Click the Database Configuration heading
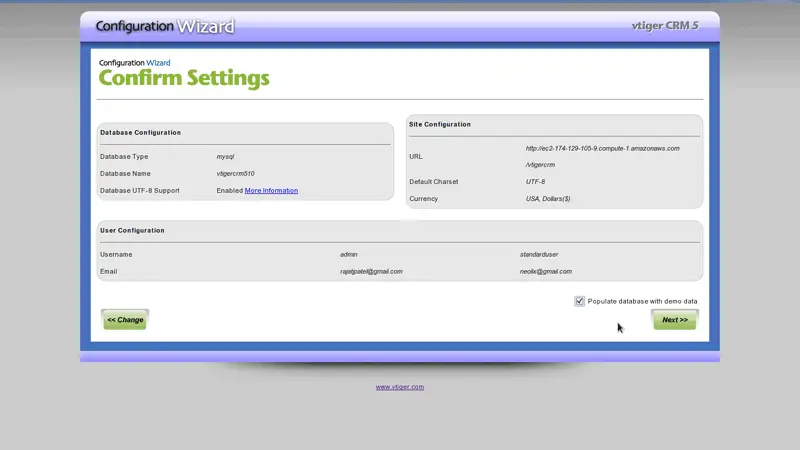The height and width of the screenshot is (450, 800). coord(140,133)
